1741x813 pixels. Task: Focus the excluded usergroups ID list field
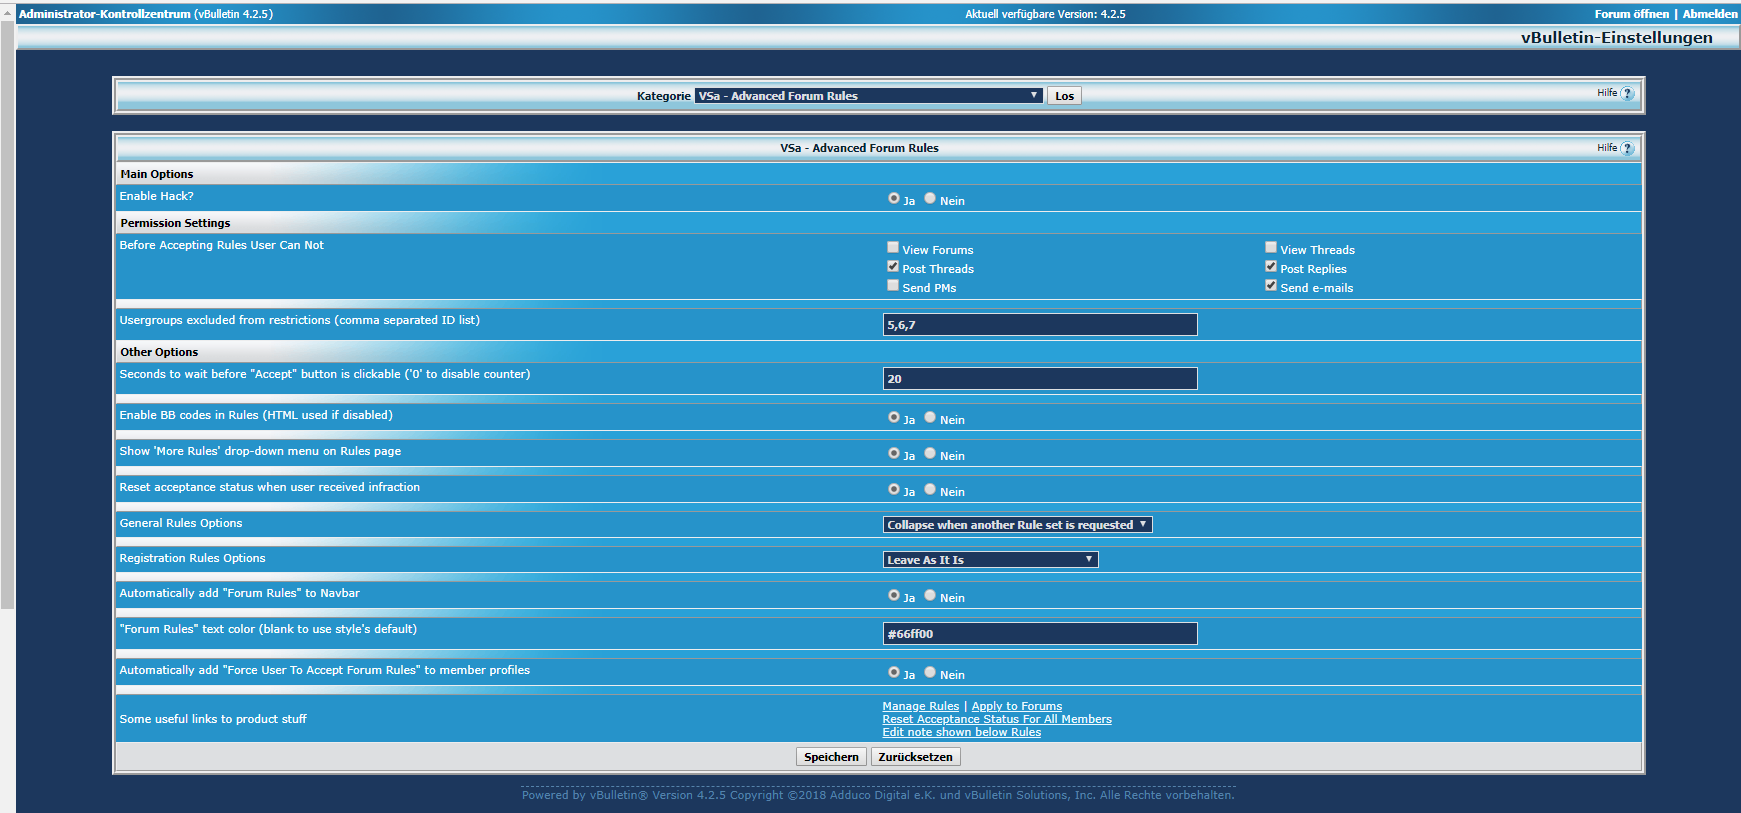(1040, 325)
